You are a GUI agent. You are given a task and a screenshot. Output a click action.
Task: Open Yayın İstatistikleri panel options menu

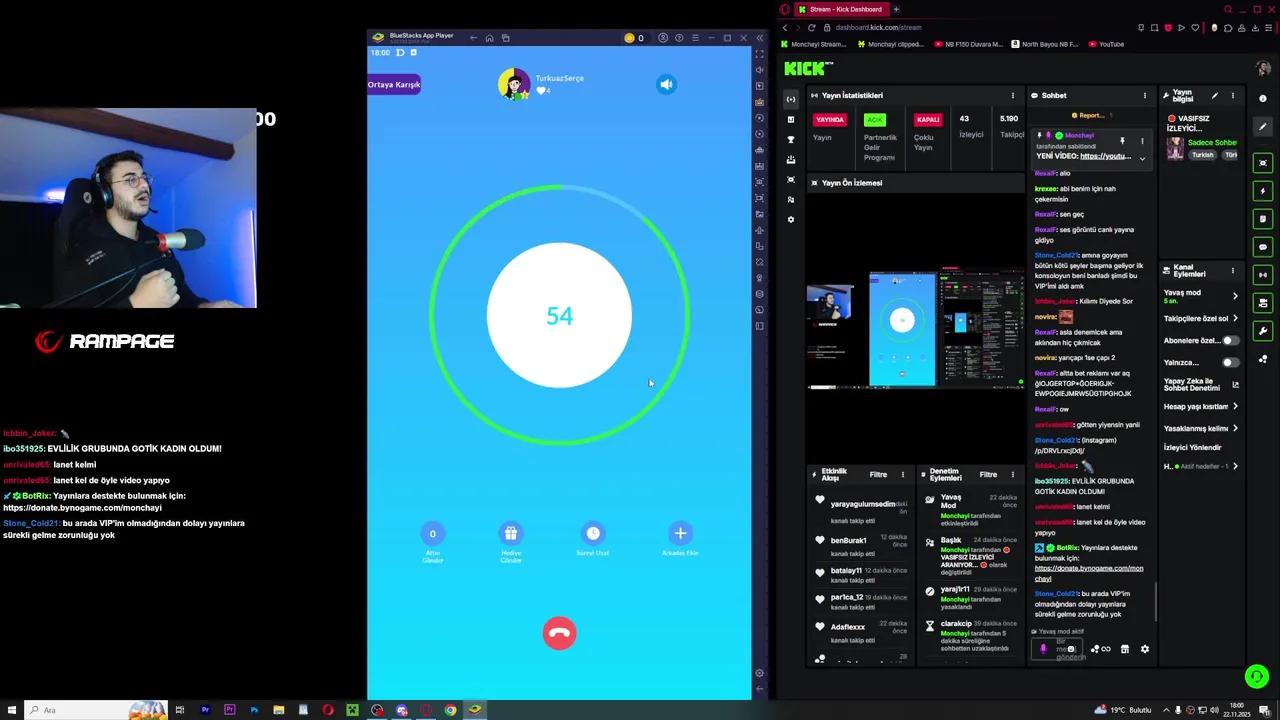pyautogui.click(x=1013, y=95)
